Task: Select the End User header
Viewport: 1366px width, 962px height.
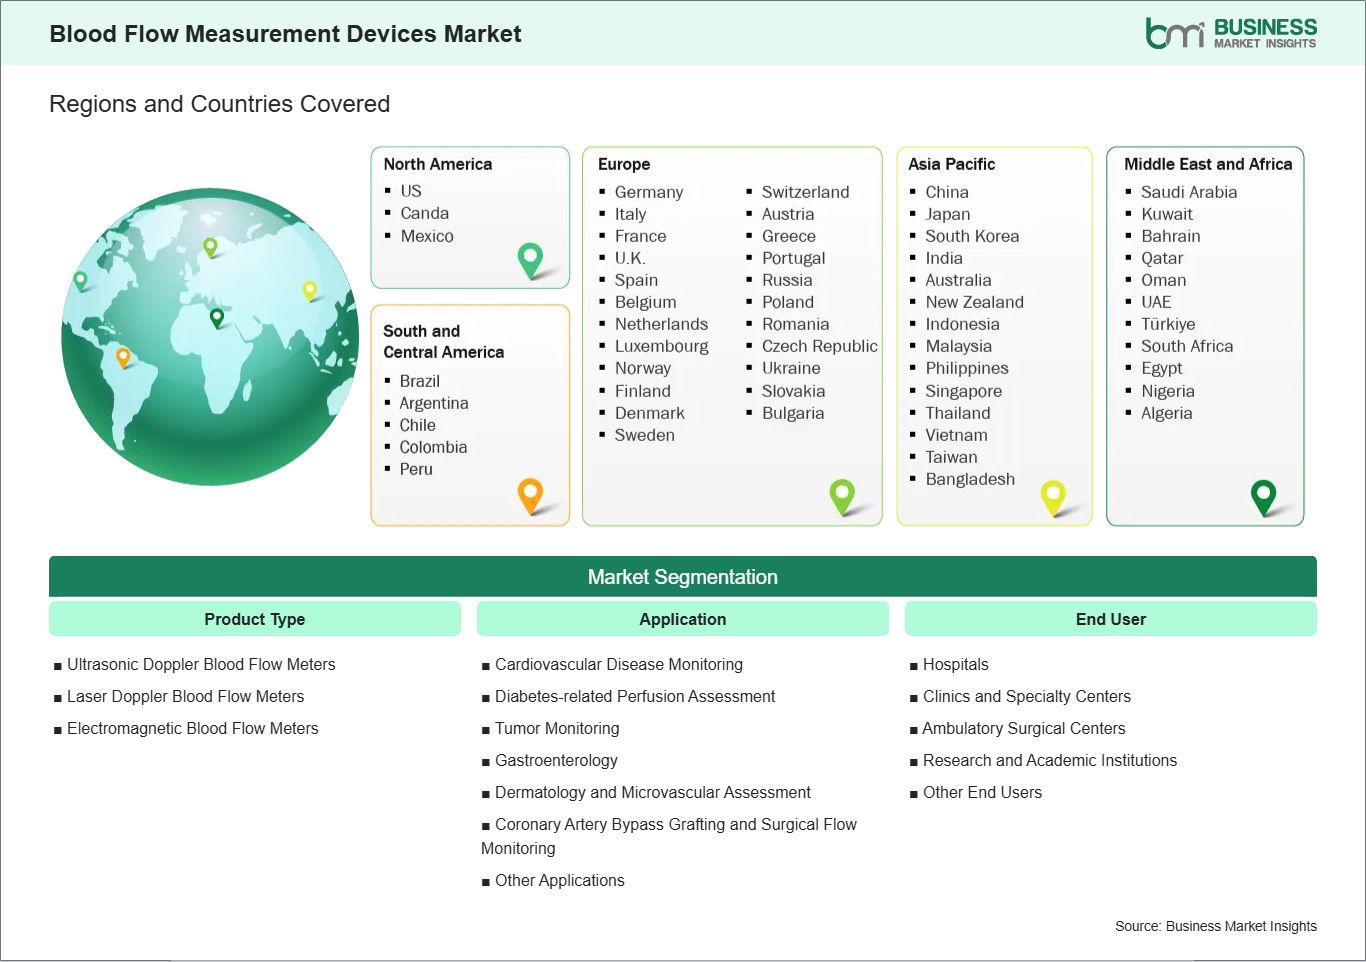Action: point(1110,619)
